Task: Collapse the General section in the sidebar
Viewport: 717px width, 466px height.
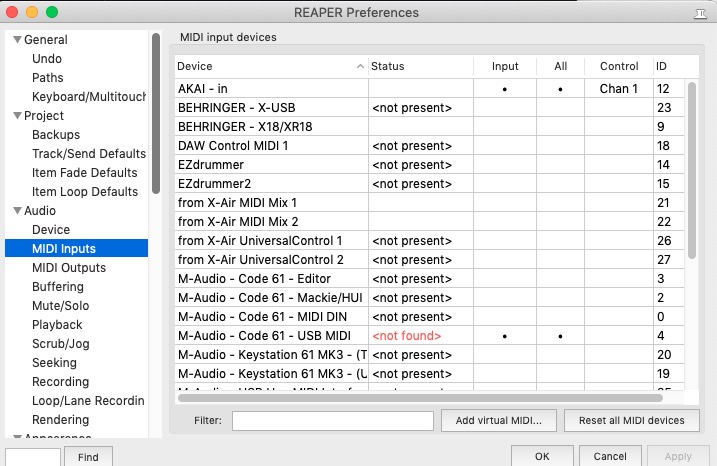Action: coord(14,40)
